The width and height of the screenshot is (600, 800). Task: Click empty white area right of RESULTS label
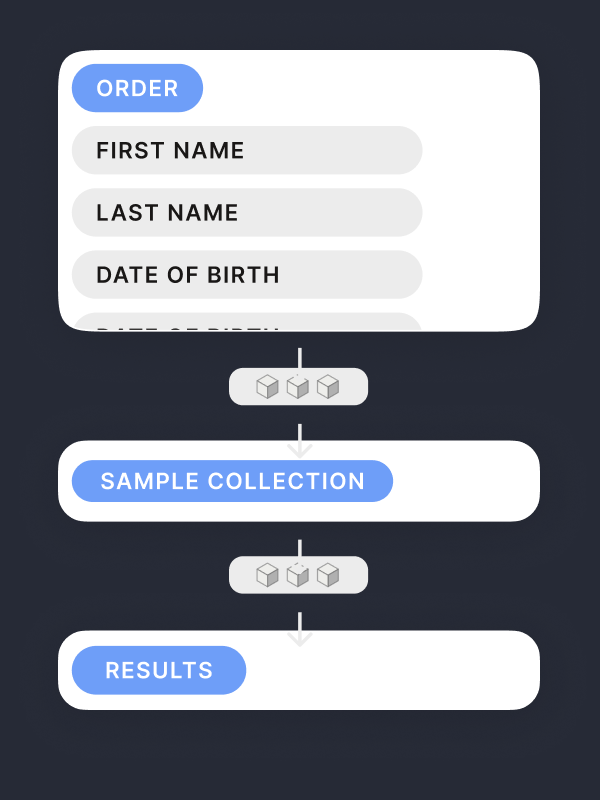click(390, 670)
